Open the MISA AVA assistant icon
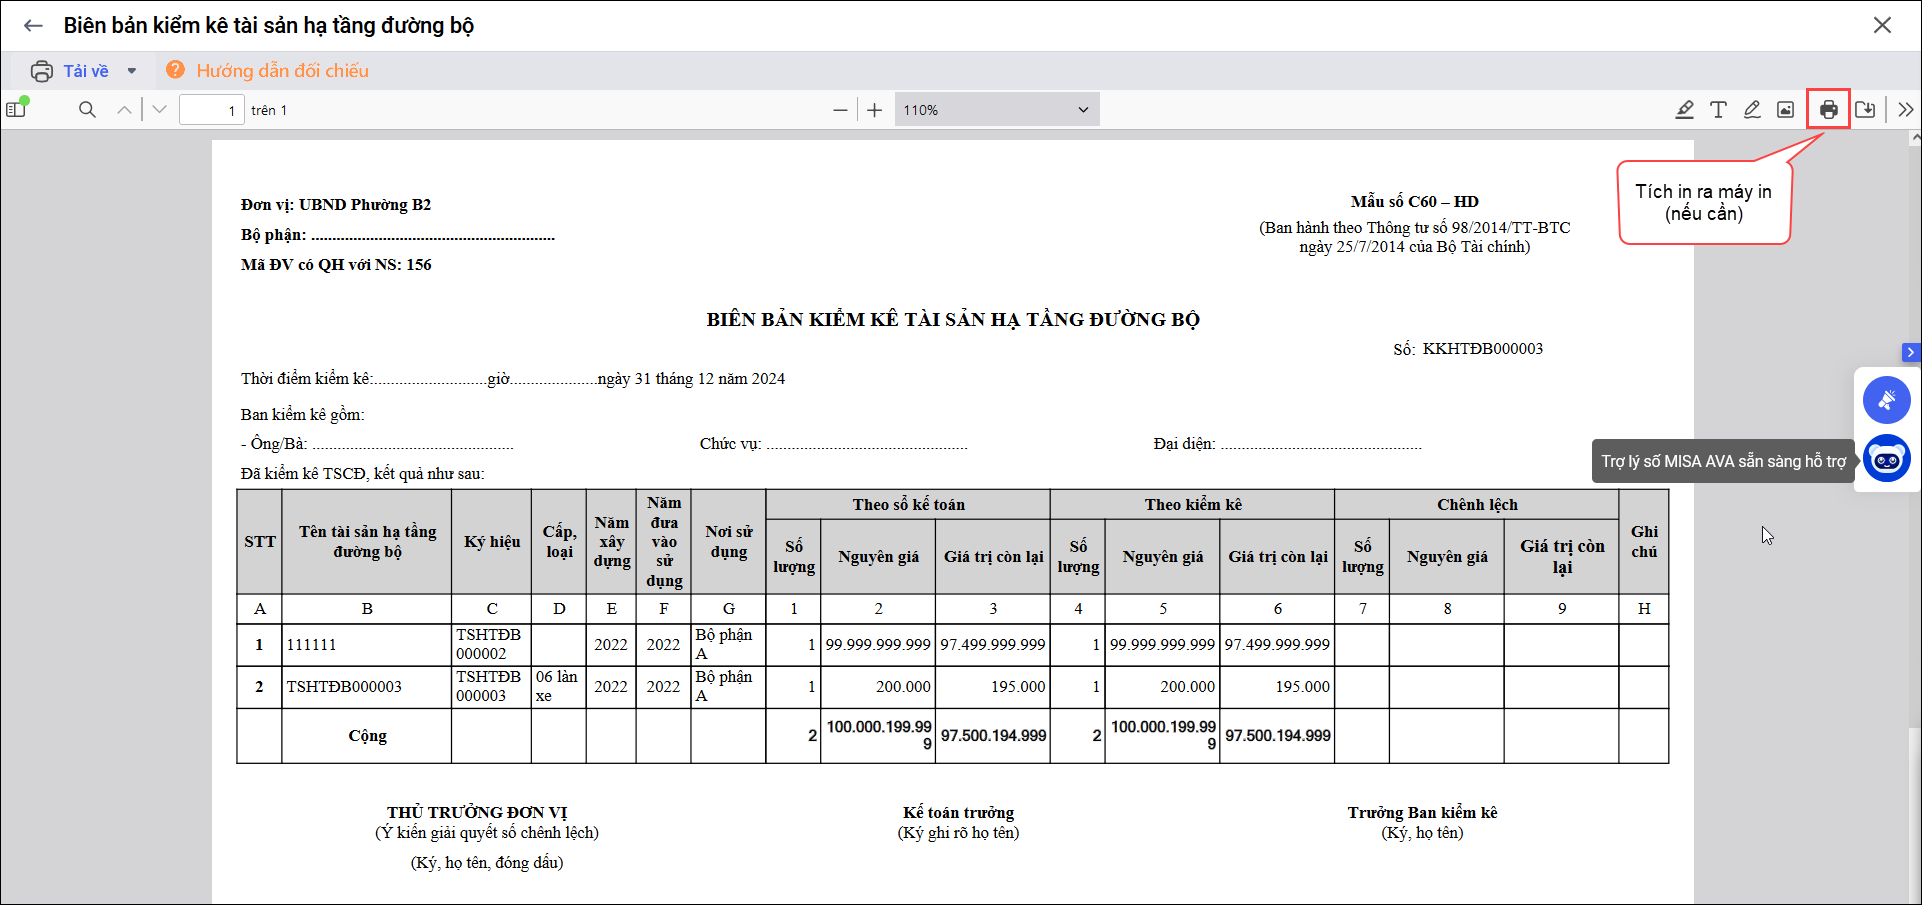1922x905 pixels. pyautogui.click(x=1886, y=459)
